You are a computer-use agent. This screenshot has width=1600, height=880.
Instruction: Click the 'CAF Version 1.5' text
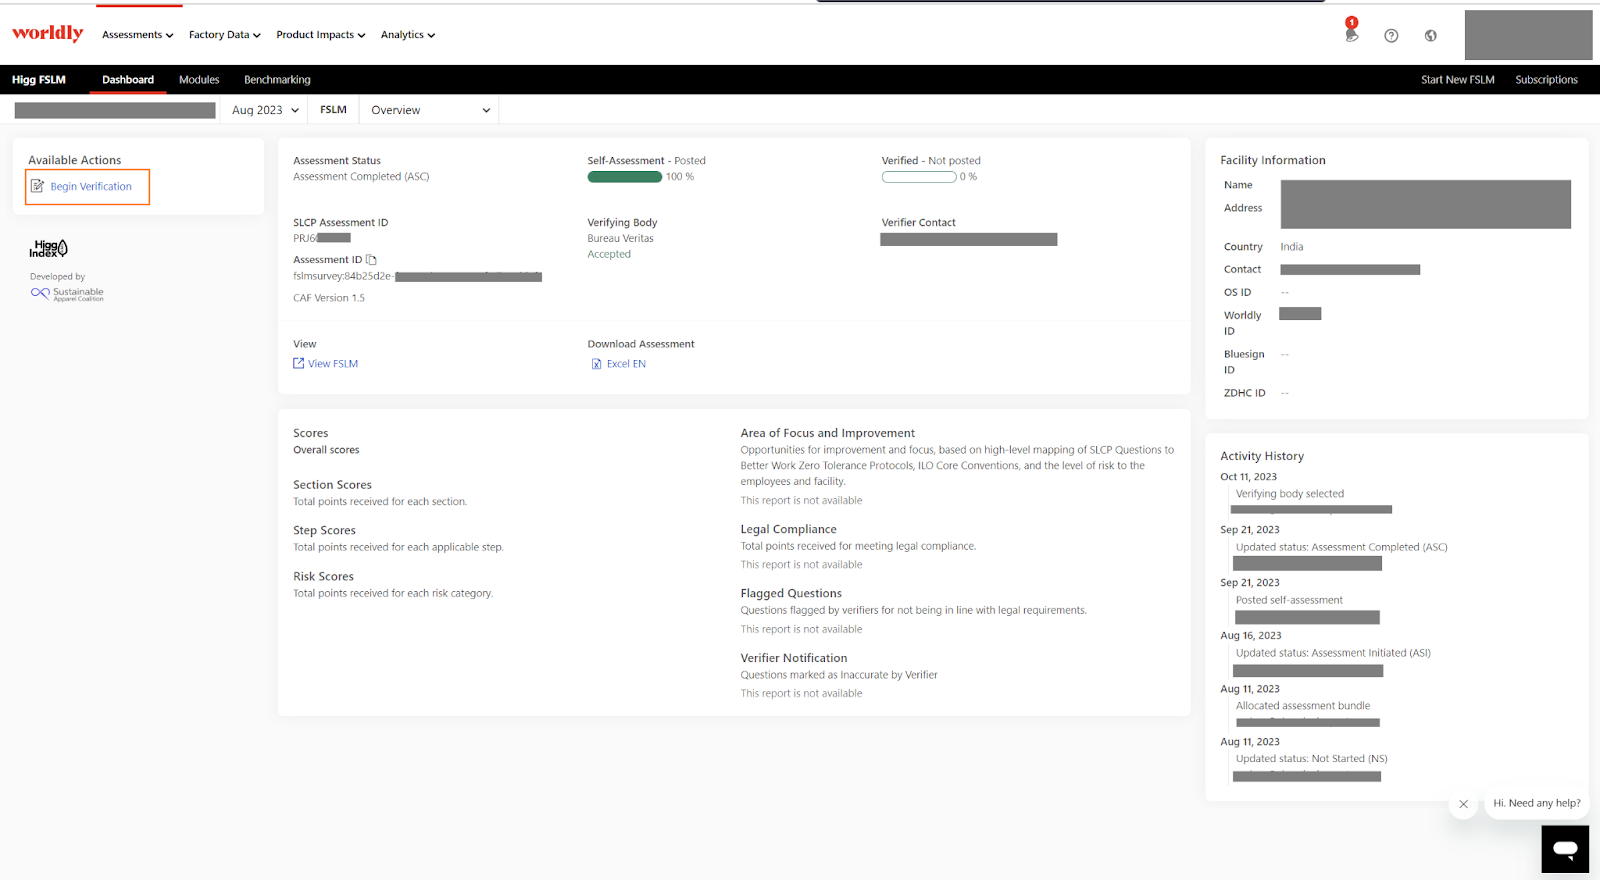[x=329, y=298]
